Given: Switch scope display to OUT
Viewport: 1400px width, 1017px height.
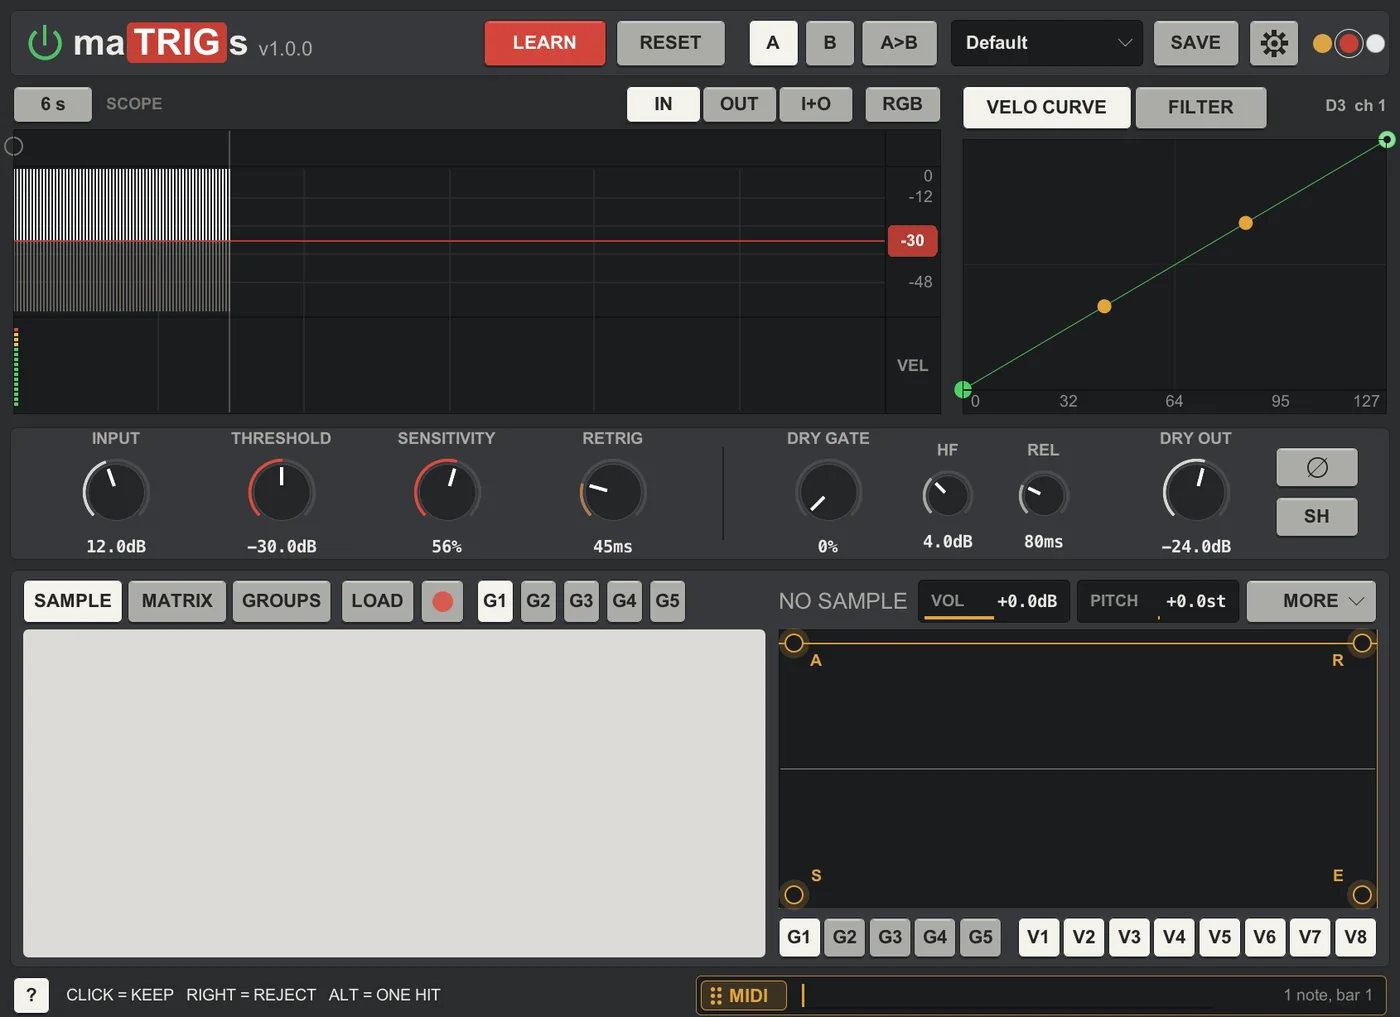Looking at the screenshot, I should click(739, 104).
